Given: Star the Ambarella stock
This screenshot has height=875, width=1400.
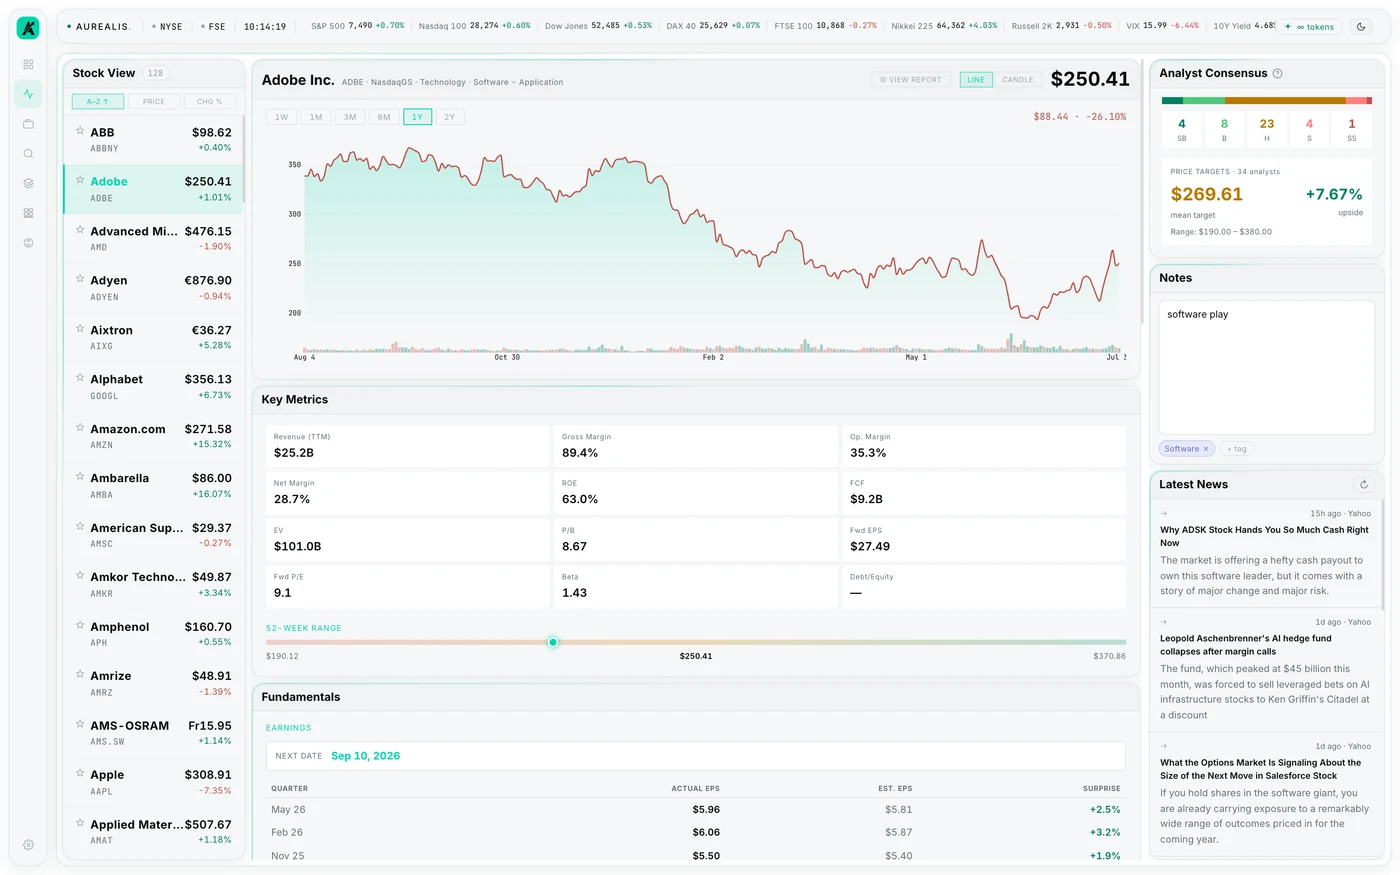Looking at the screenshot, I should pyautogui.click(x=80, y=476).
